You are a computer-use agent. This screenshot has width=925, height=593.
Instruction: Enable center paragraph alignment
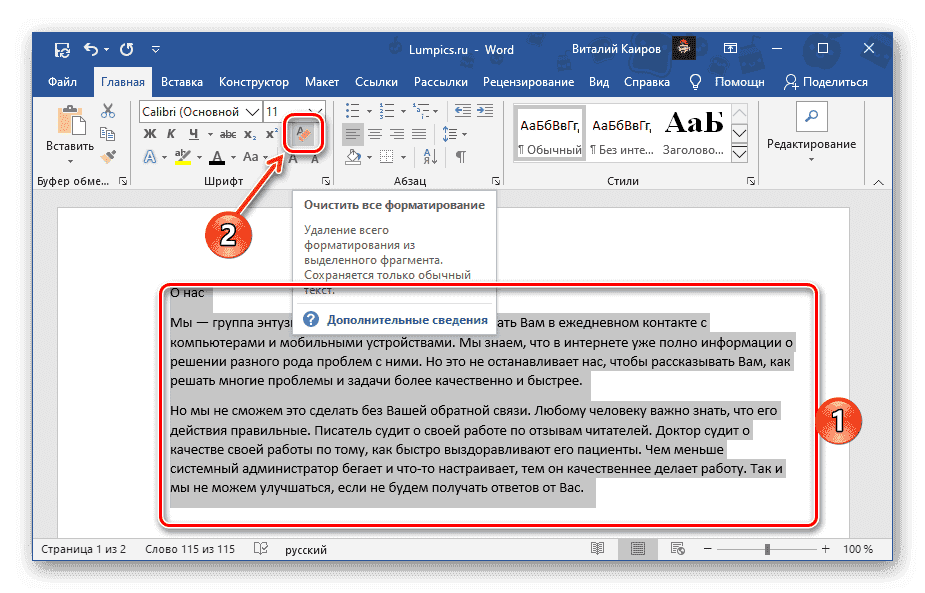pos(375,133)
